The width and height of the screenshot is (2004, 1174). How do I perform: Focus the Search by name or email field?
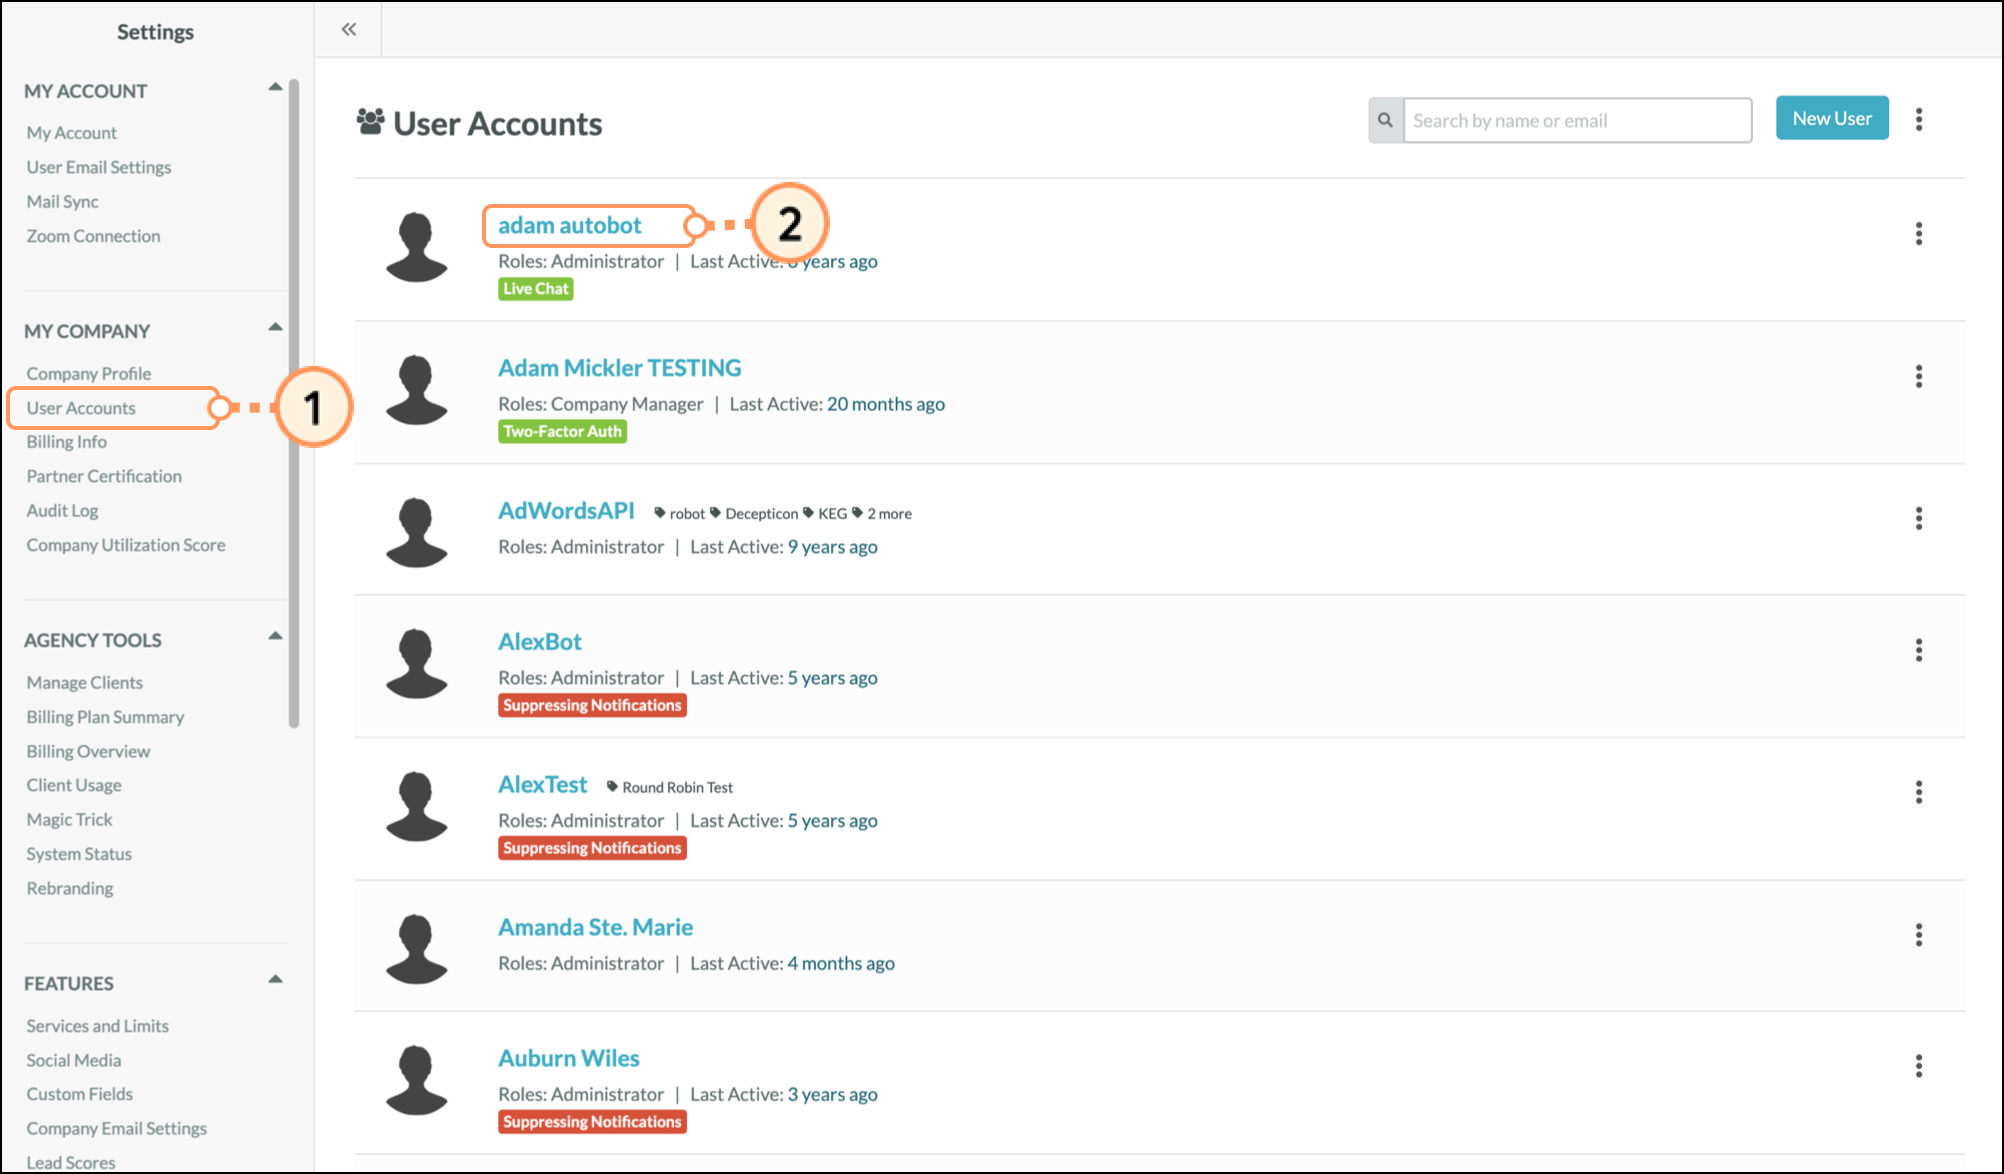coord(1578,120)
